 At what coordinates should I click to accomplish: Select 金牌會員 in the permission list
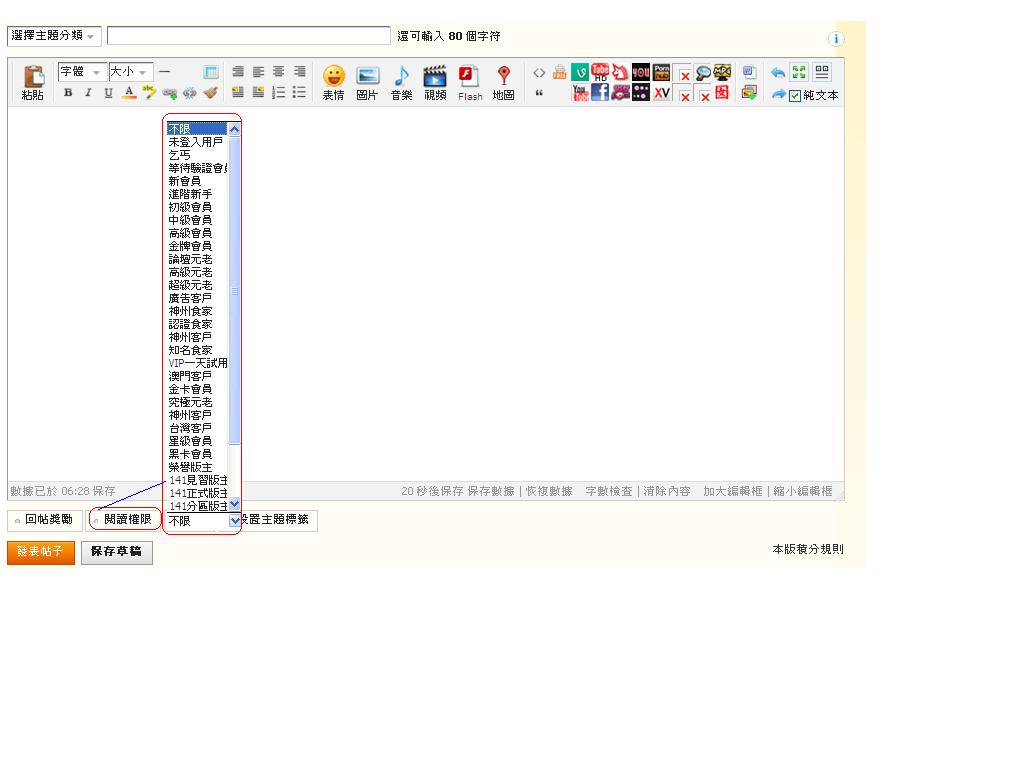(190, 246)
